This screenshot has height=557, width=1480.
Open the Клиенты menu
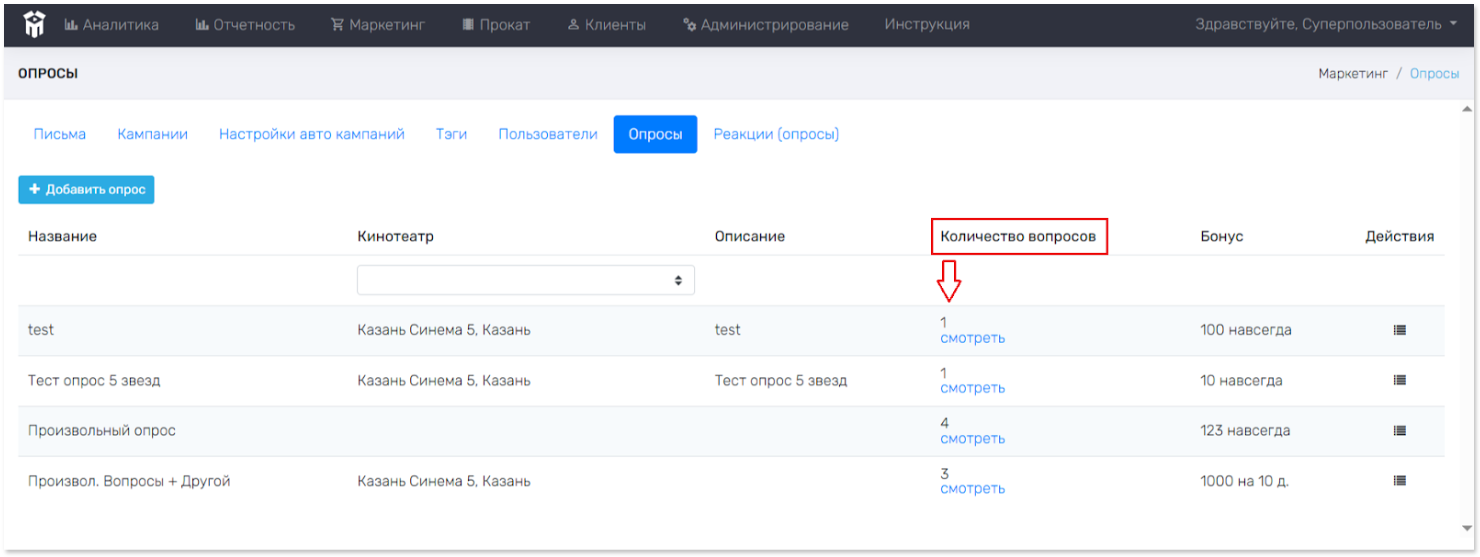[606, 25]
